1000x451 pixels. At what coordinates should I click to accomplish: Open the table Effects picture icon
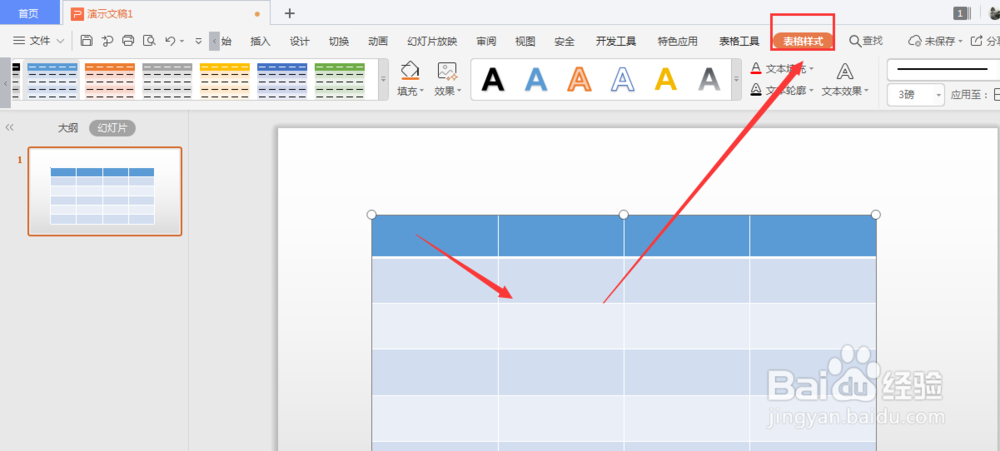click(447, 71)
